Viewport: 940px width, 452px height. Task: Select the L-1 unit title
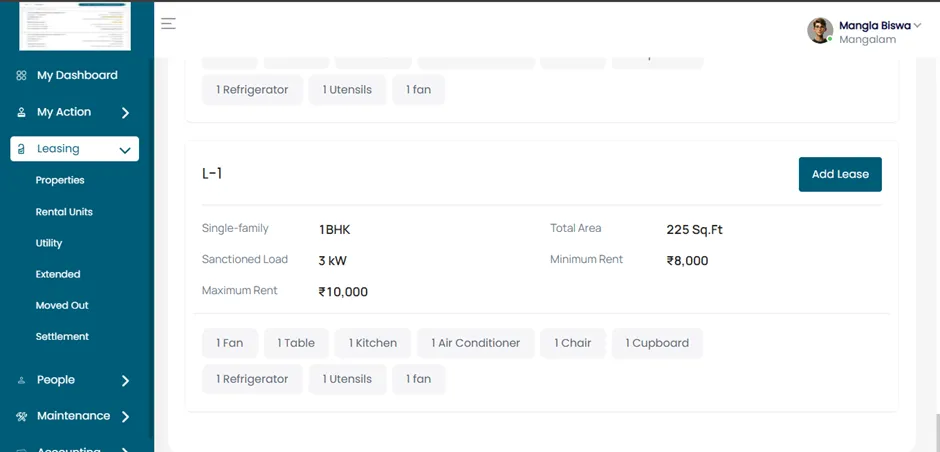[212, 174]
